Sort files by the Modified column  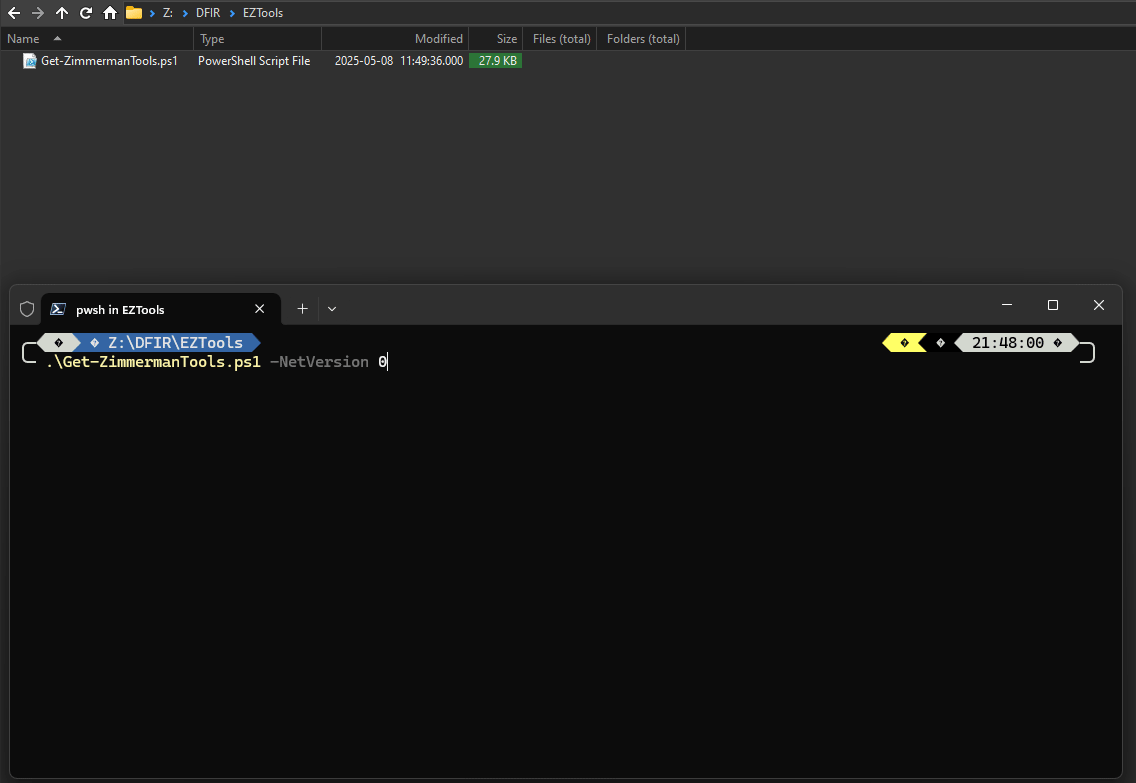point(439,38)
